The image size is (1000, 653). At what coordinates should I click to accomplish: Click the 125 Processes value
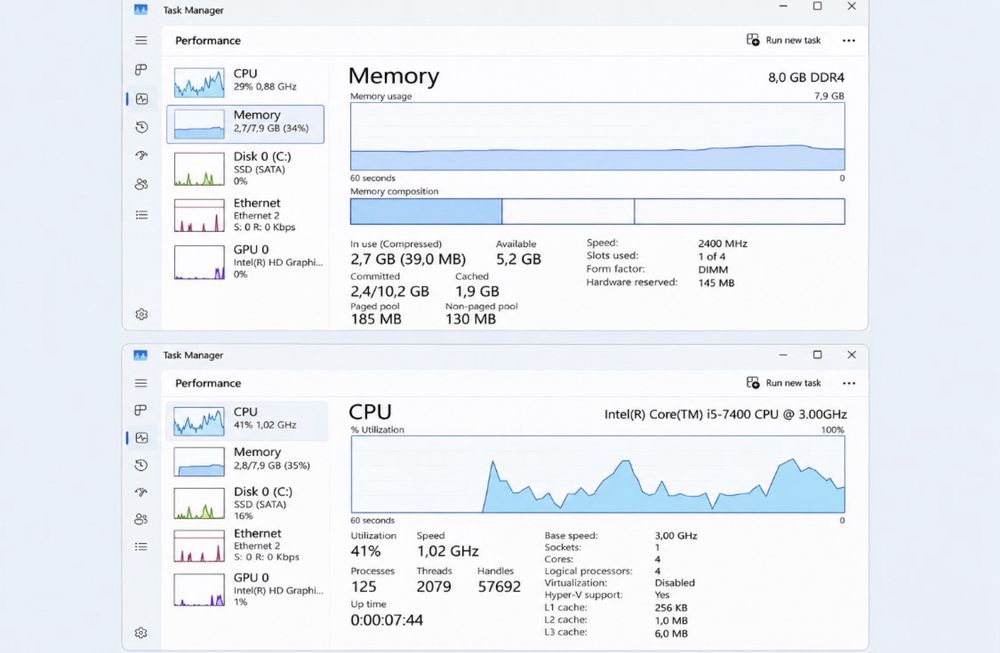(364, 587)
